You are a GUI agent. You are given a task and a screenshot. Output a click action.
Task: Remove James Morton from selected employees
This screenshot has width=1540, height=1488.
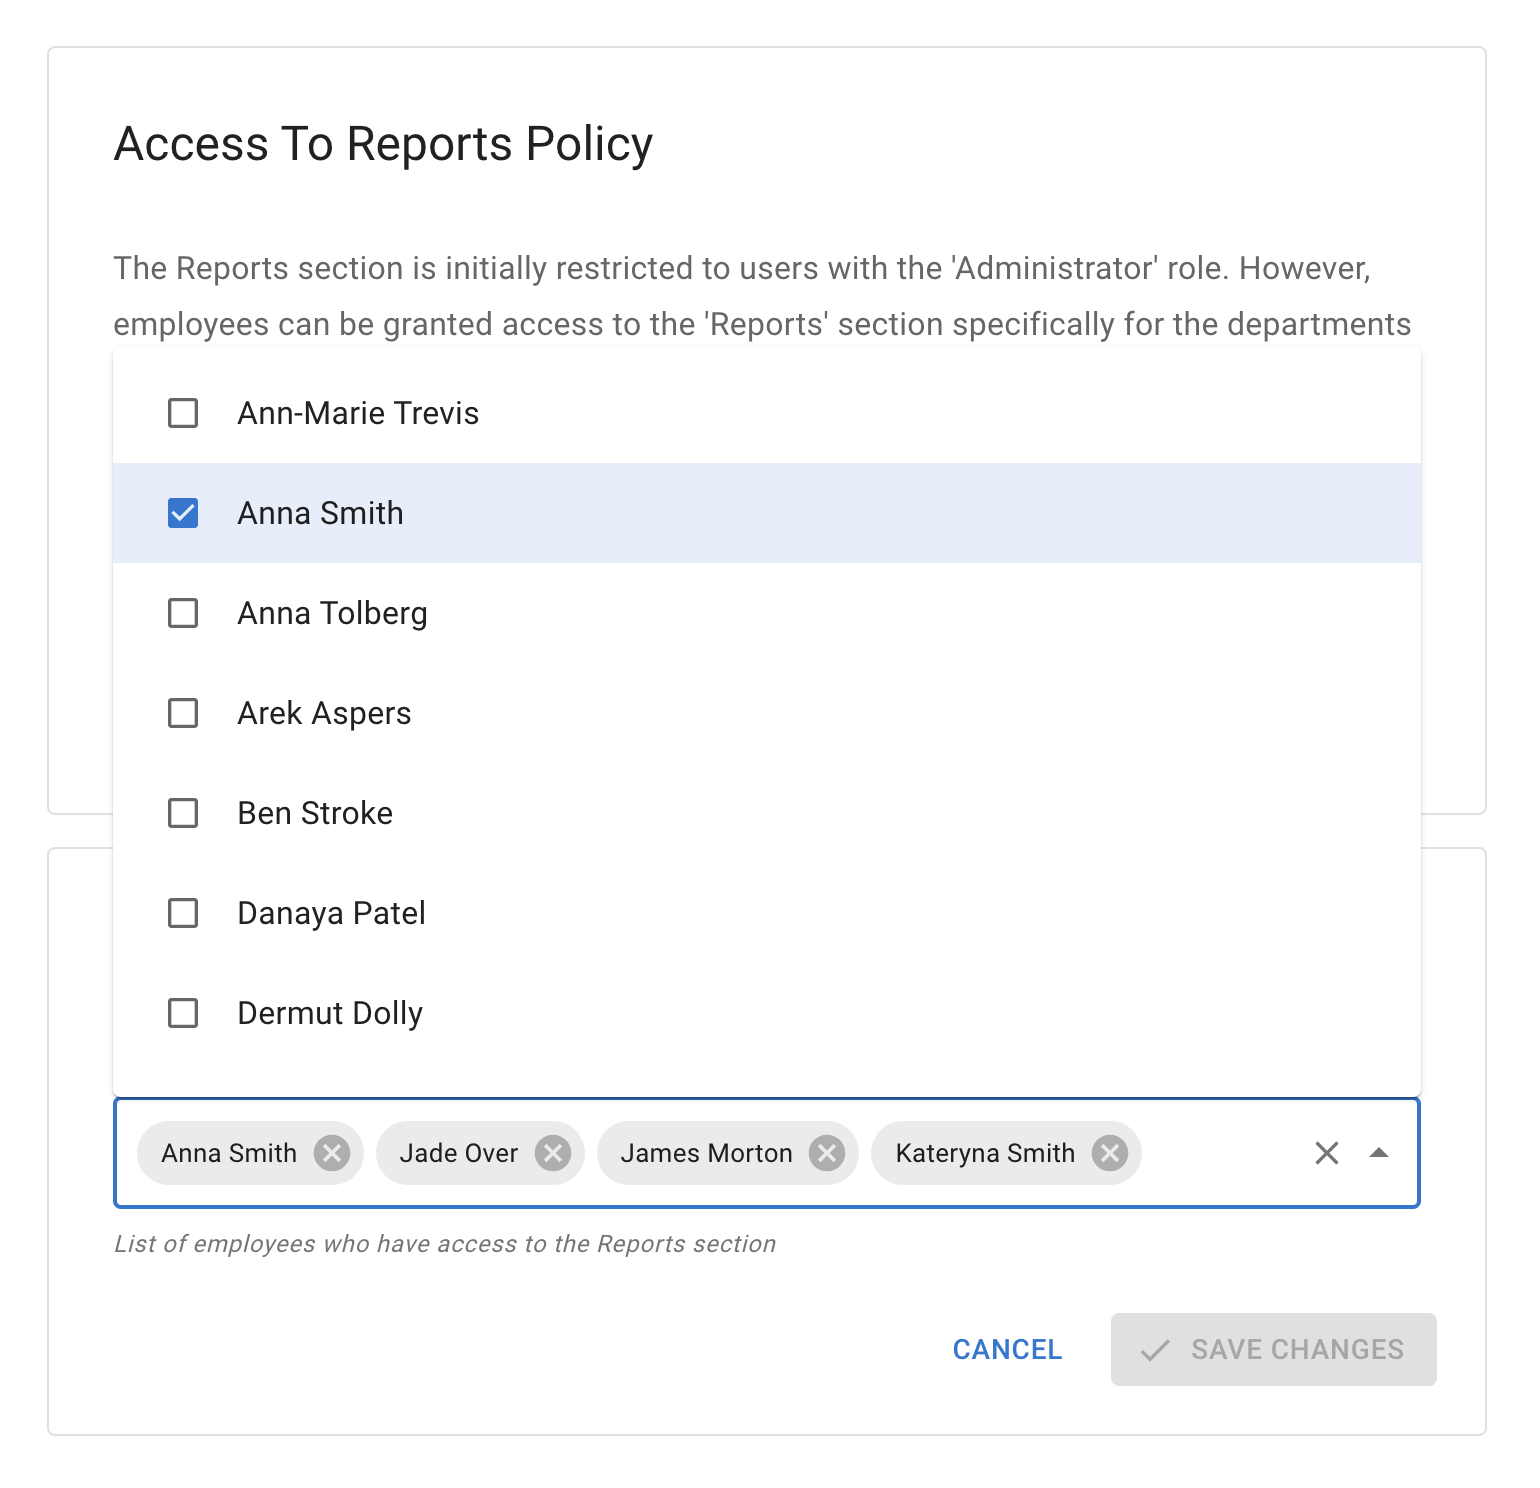click(x=827, y=1153)
